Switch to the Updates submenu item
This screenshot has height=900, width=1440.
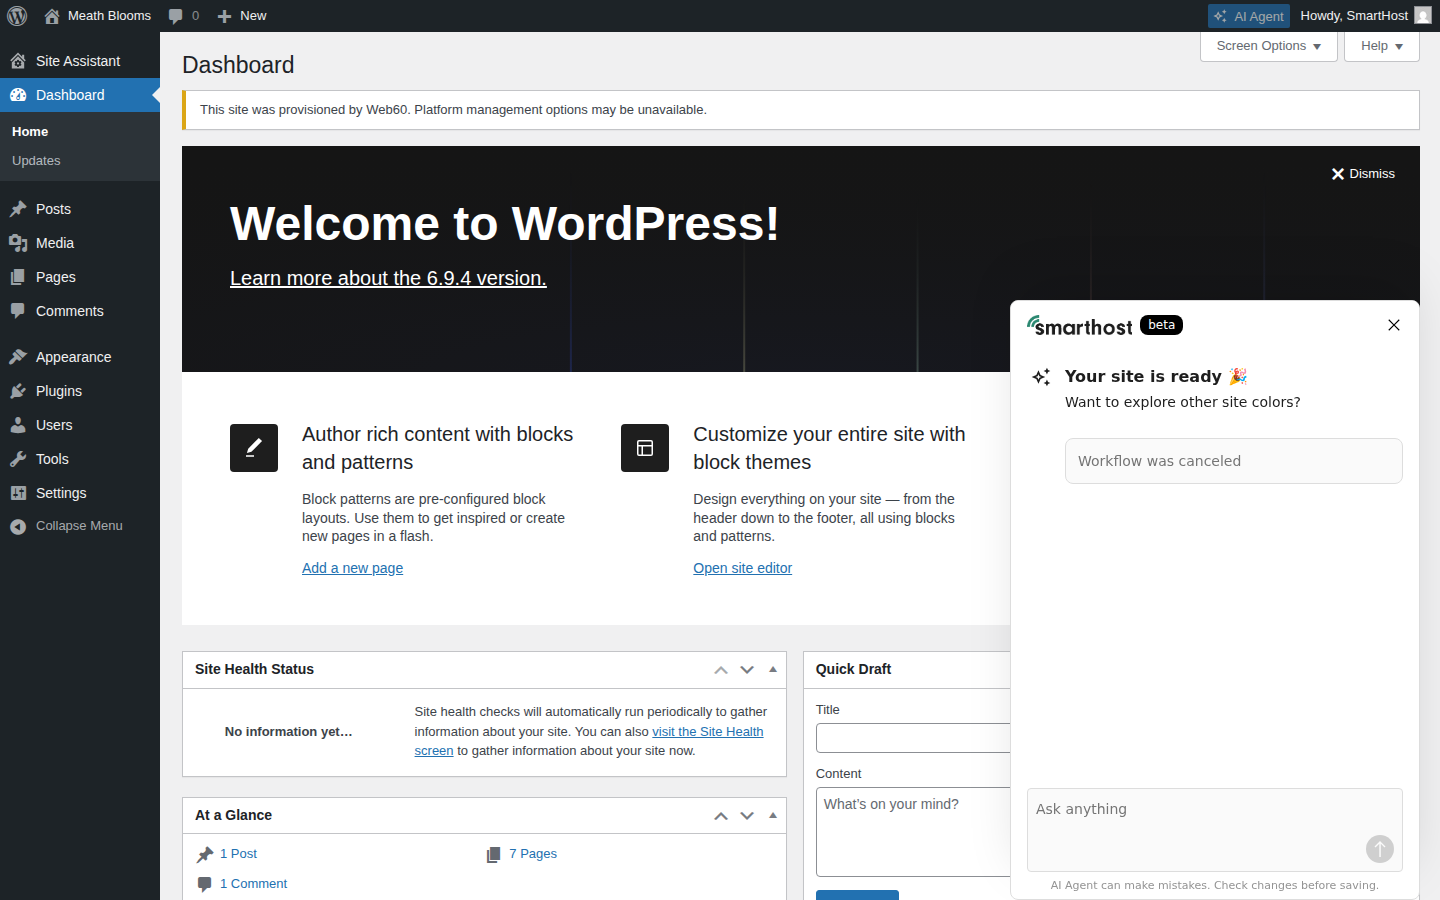click(36, 160)
